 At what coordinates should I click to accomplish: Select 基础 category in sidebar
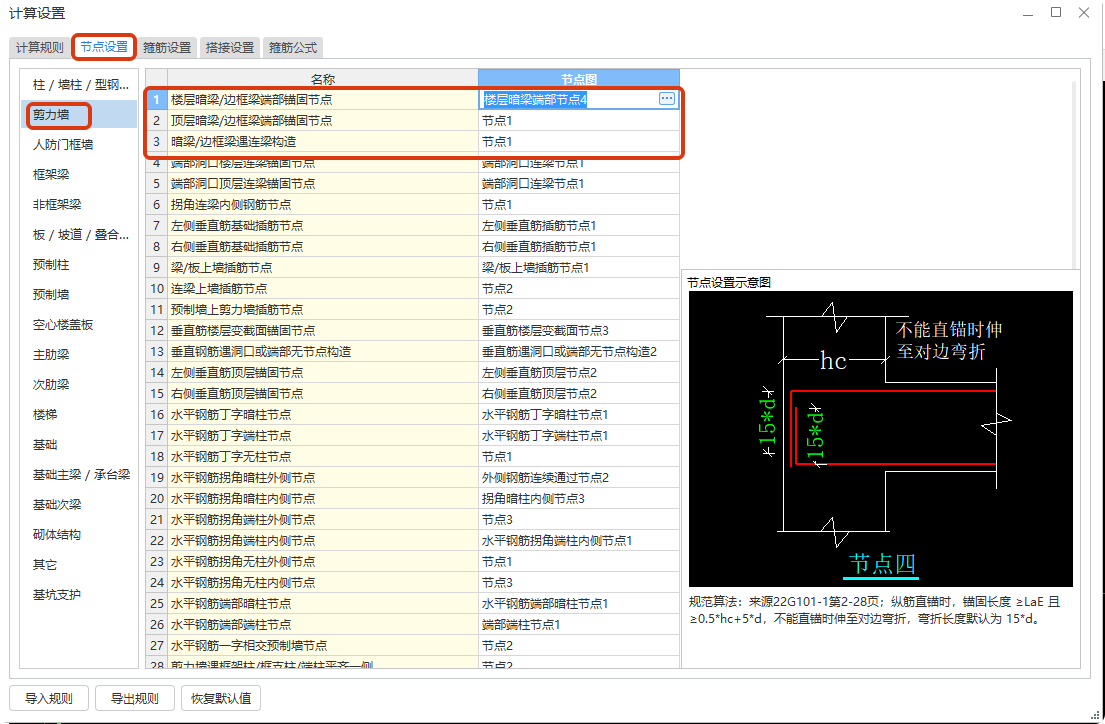click(80, 445)
